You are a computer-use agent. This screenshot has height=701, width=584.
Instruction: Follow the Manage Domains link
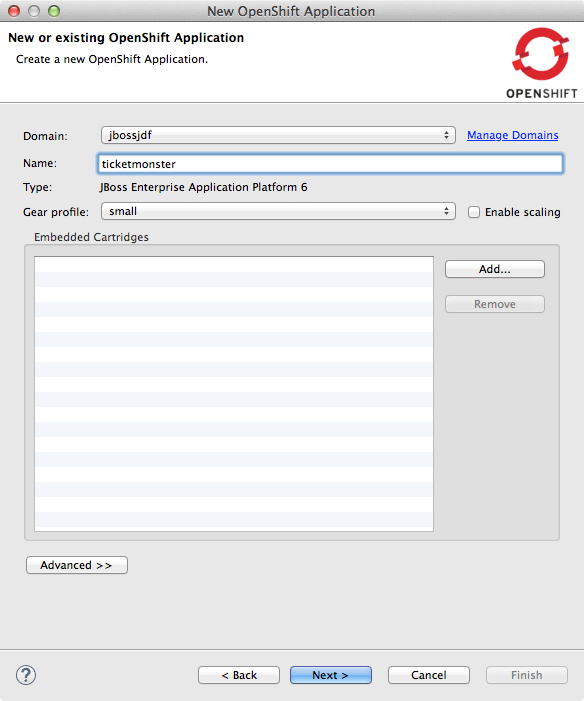coord(512,135)
